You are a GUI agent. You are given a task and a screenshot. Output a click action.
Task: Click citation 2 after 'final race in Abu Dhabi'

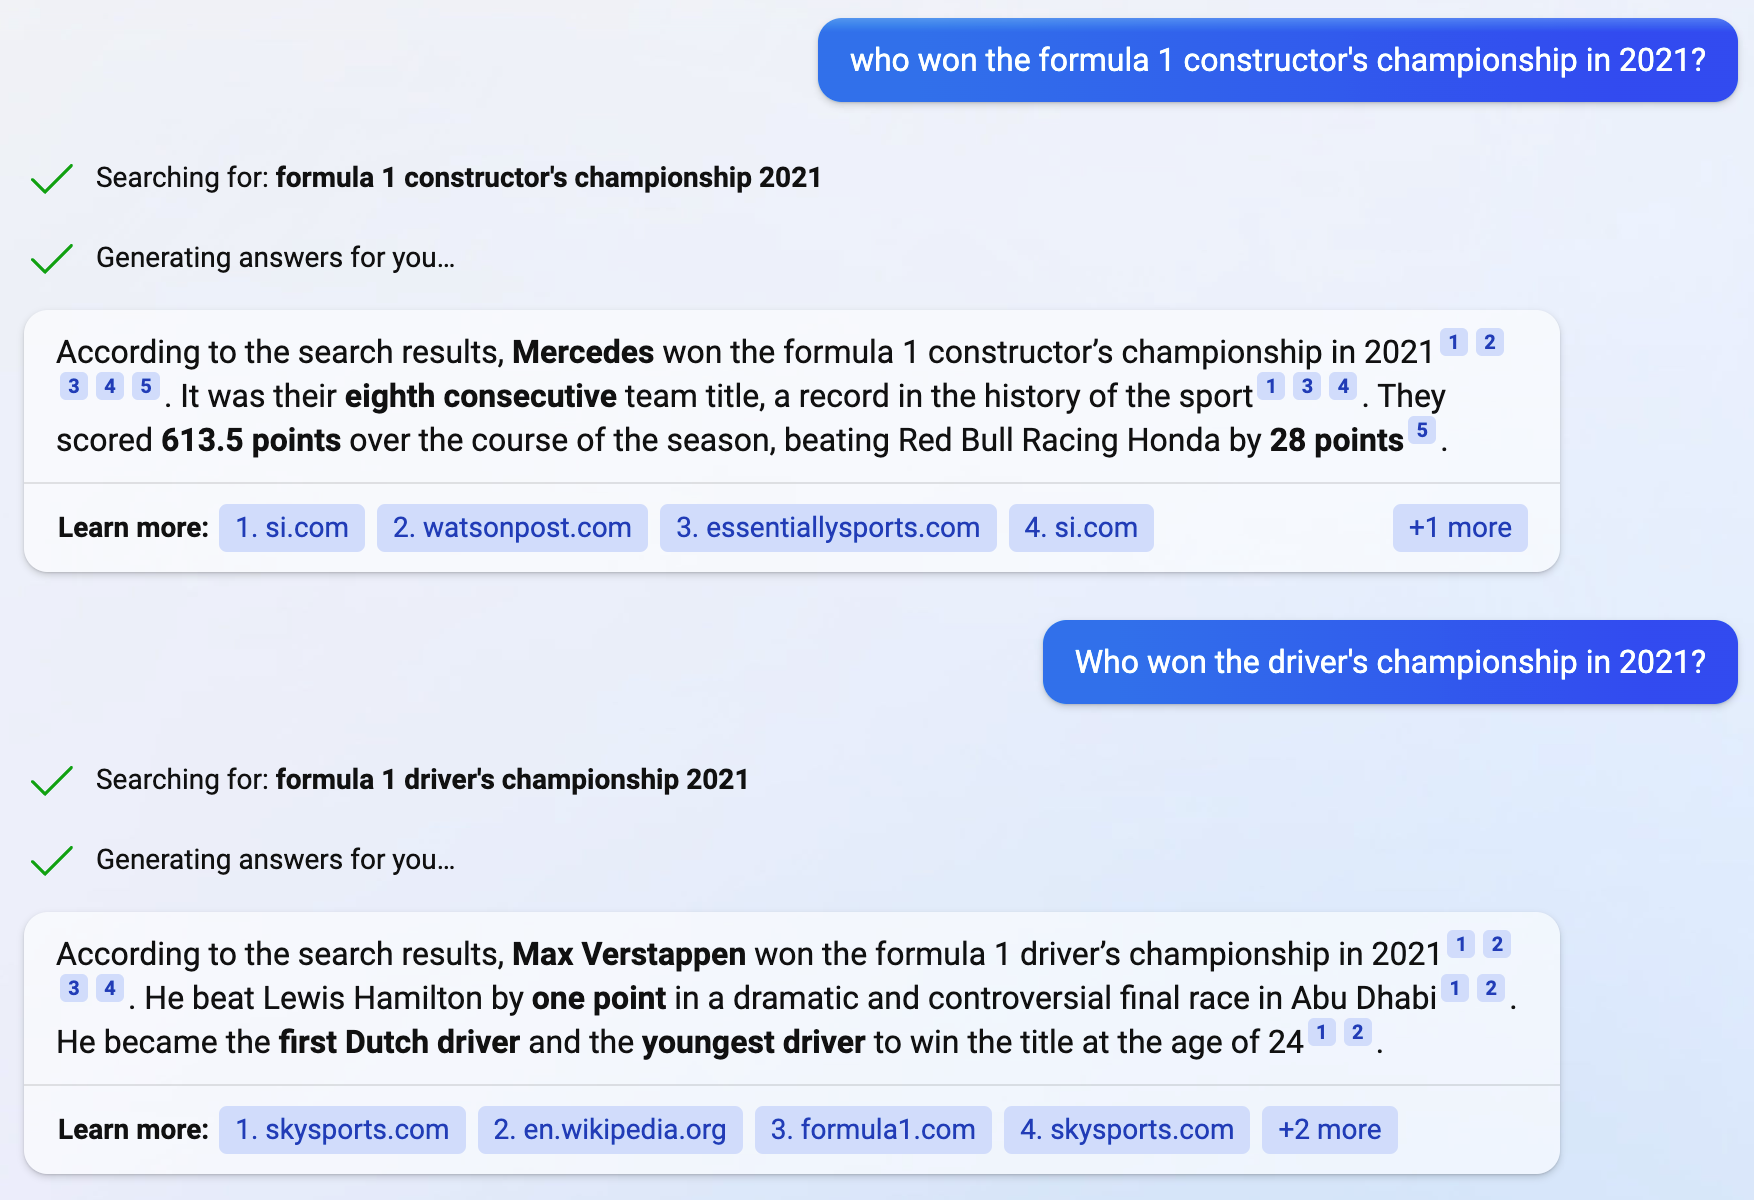point(1491,988)
